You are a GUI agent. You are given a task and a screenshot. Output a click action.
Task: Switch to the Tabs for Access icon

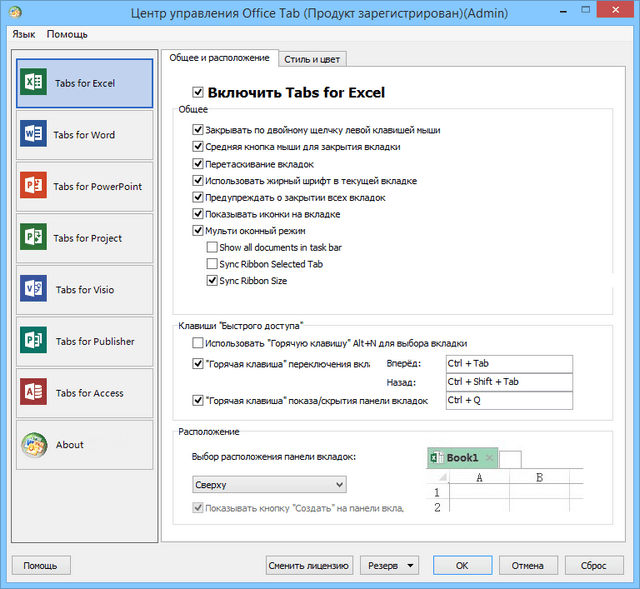click(34, 393)
